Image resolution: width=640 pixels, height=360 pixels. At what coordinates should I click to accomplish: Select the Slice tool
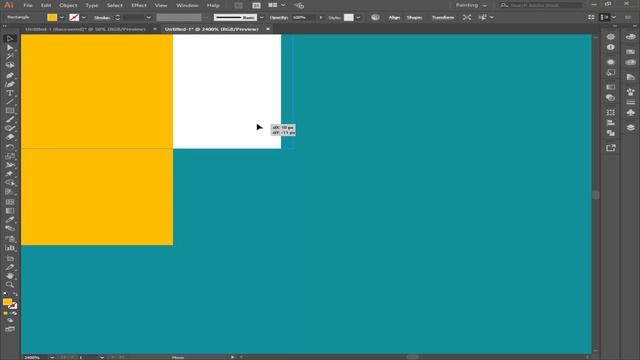pyautogui.click(x=10, y=267)
